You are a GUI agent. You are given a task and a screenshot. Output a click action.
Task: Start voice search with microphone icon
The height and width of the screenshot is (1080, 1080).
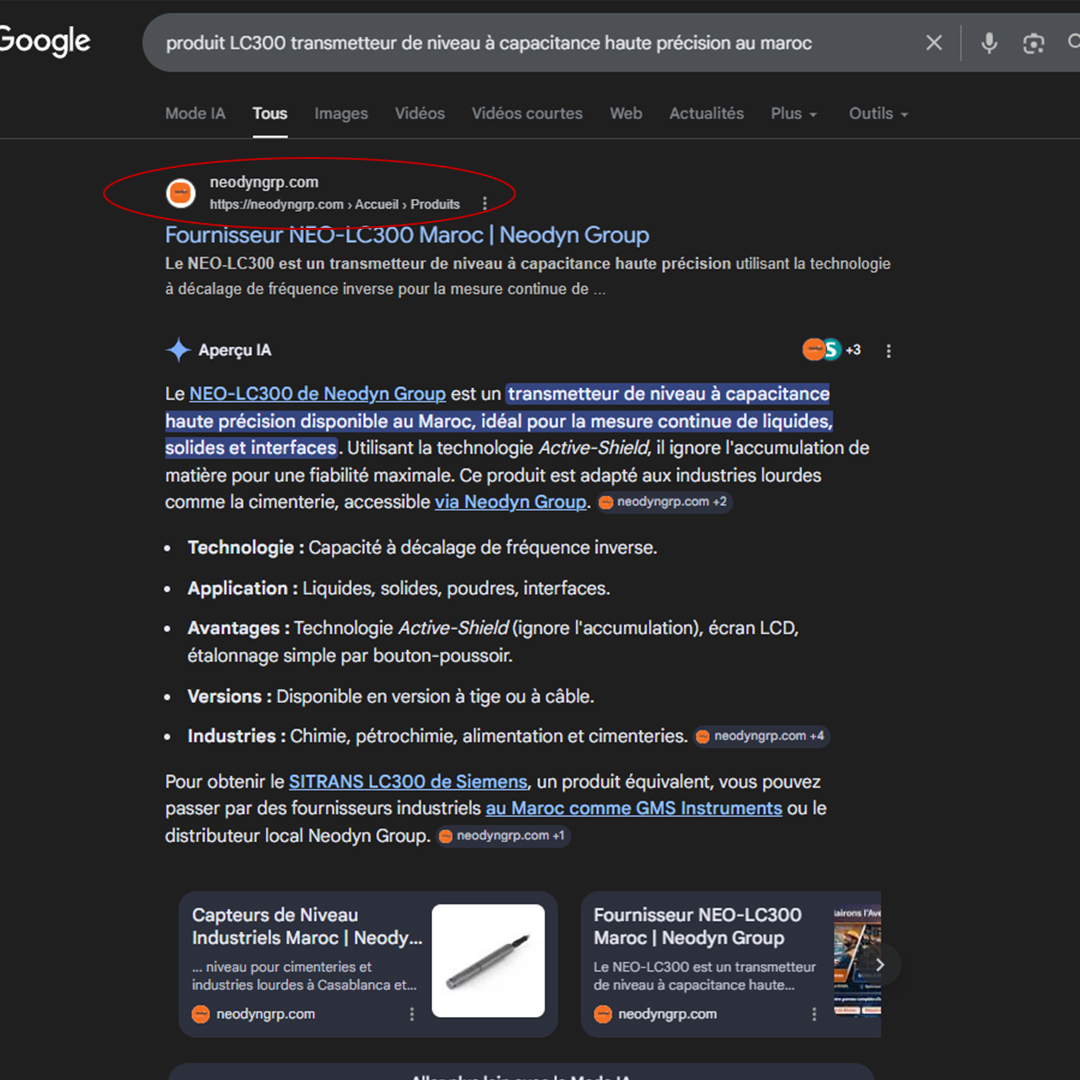click(989, 43)
